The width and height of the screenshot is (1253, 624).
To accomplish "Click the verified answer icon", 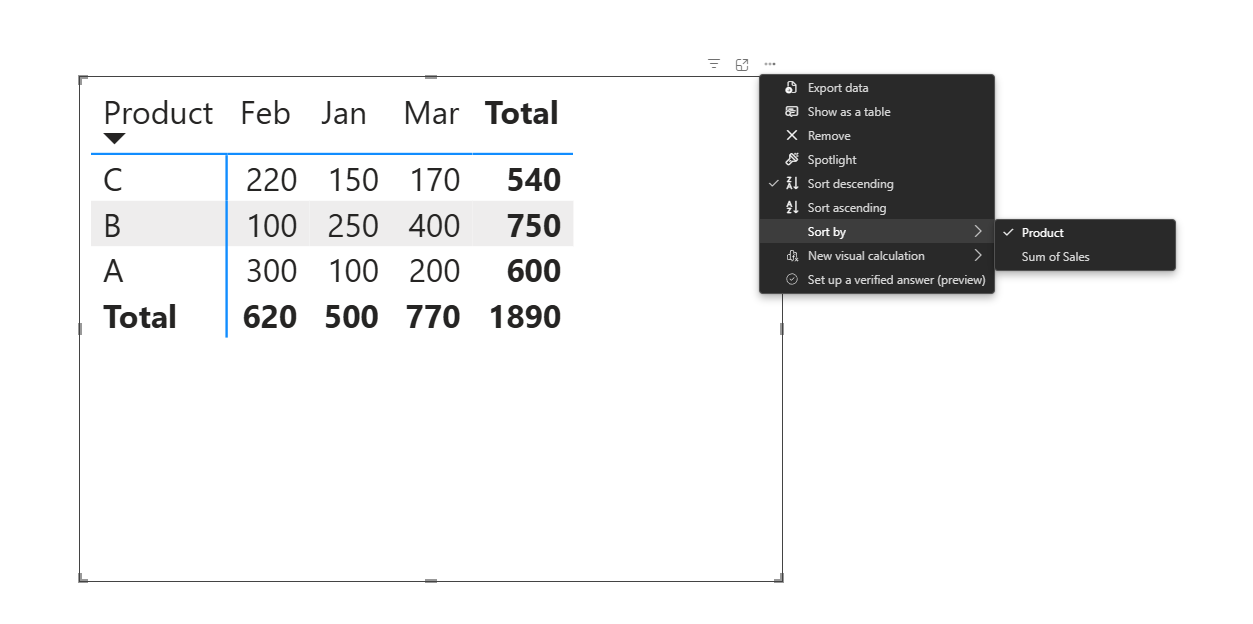I will (x=791, y=280).
